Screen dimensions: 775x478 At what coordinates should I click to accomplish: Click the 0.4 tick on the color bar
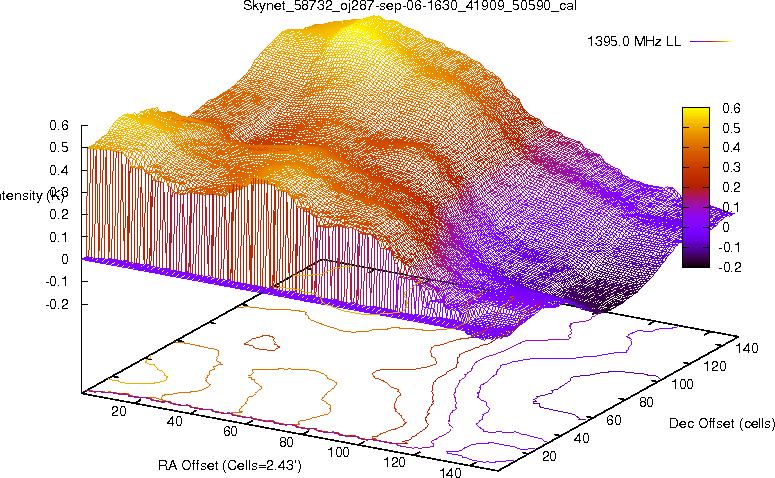(731, 147)
